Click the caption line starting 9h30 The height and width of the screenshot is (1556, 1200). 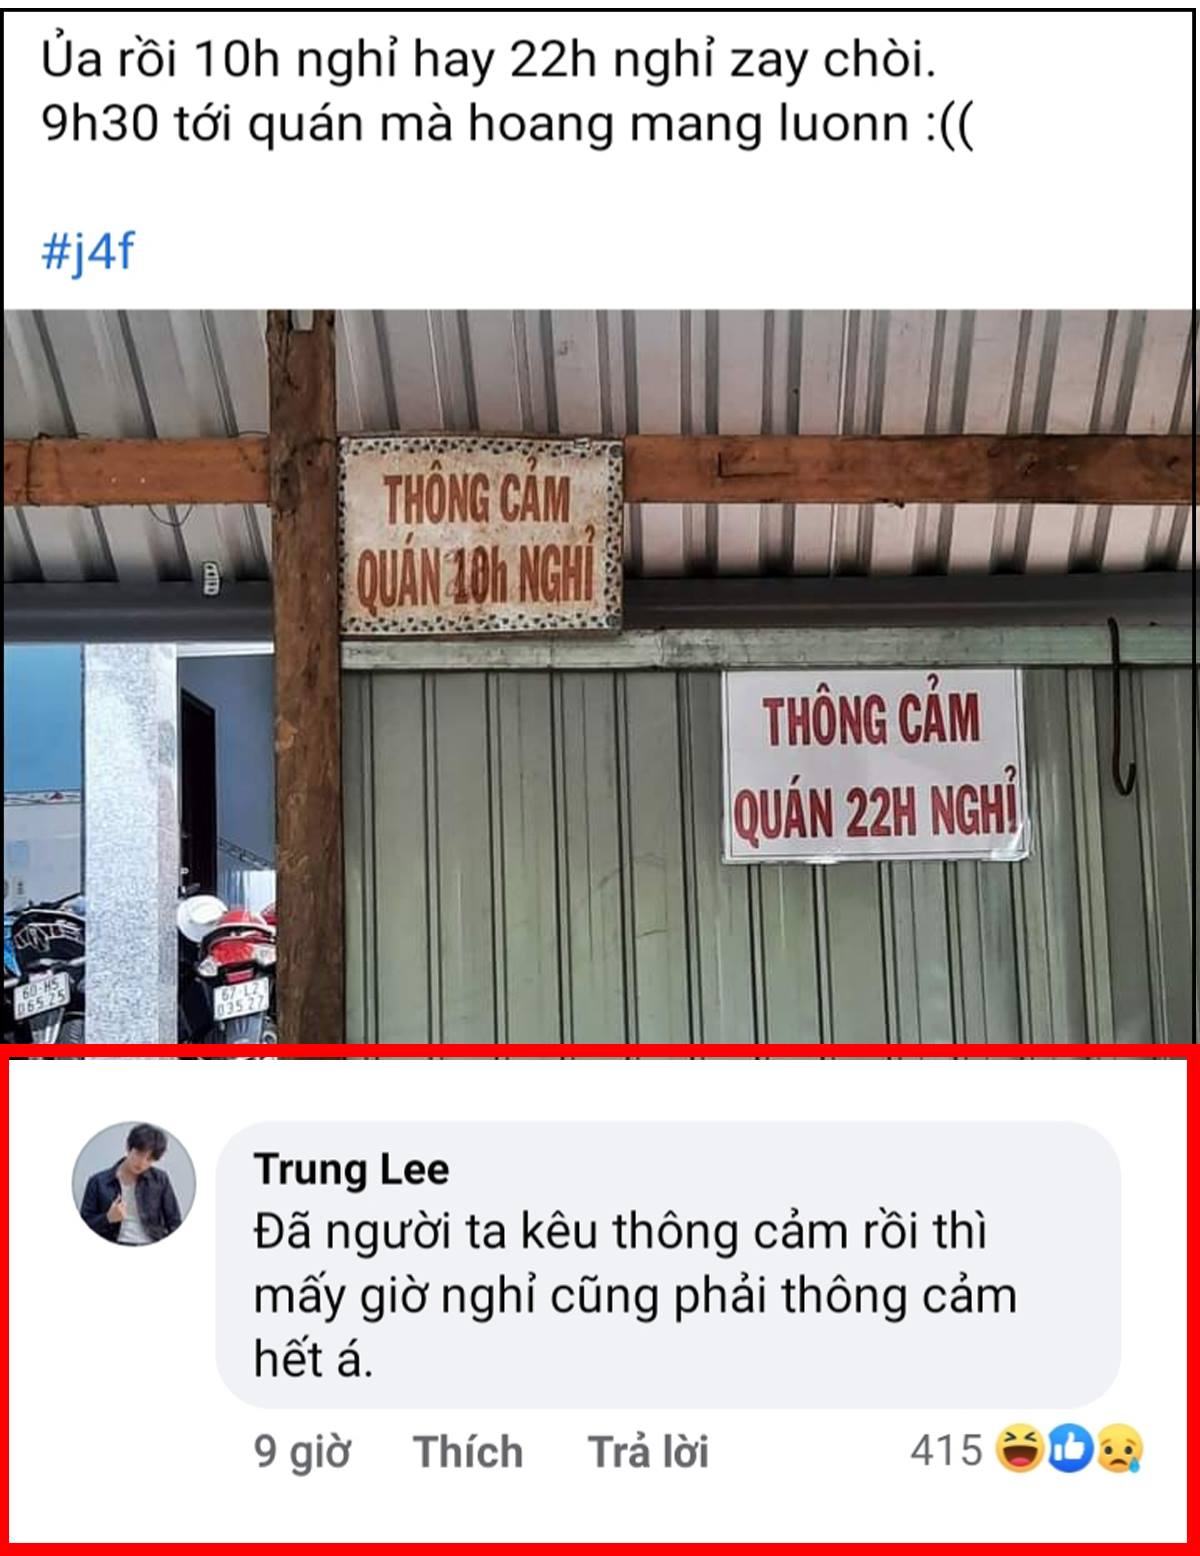pyautogui.click(x=507, y=126)
